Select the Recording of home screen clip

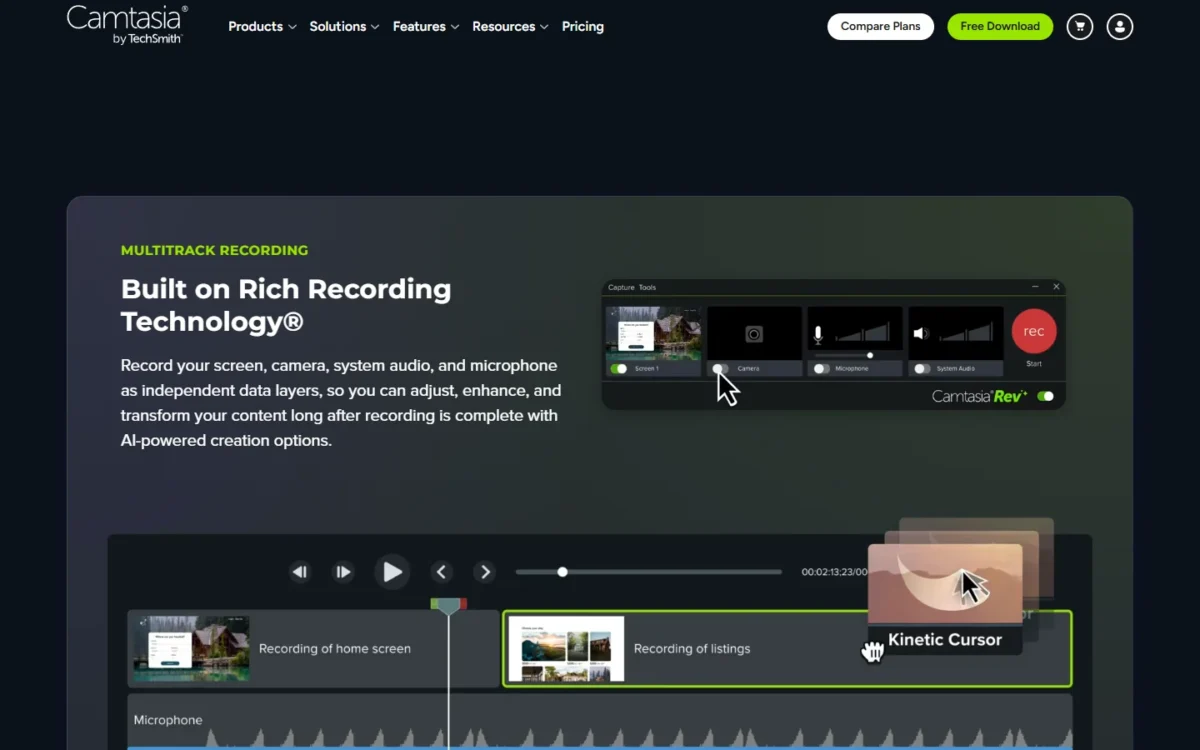(313, 649)
